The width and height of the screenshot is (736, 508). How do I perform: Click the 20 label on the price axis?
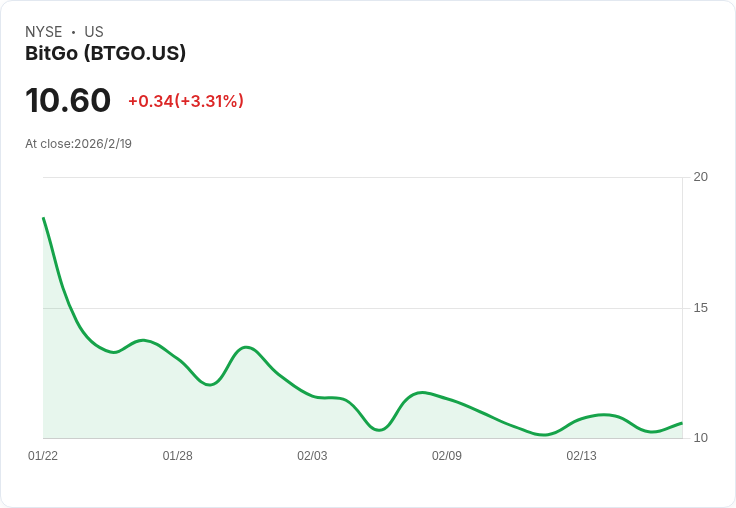[x=701, y=177]
